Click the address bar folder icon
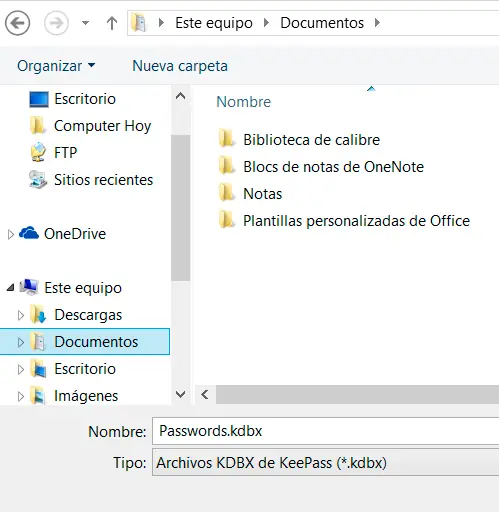Viewport: 499px width, 512px height. coord(139,23)
